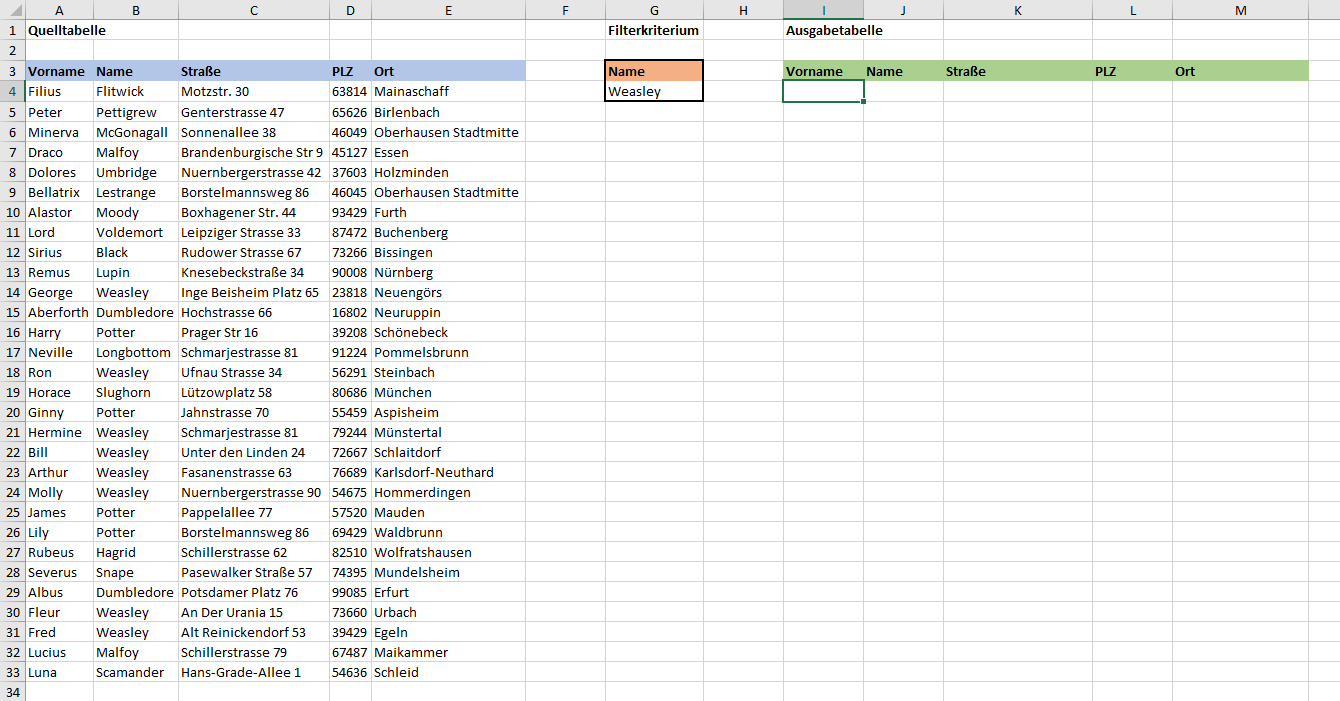This screenshot has height=701, width=1340.
Task: Select the cell 'Hans-Grade-Allee 1'
Action: point(254,672)
